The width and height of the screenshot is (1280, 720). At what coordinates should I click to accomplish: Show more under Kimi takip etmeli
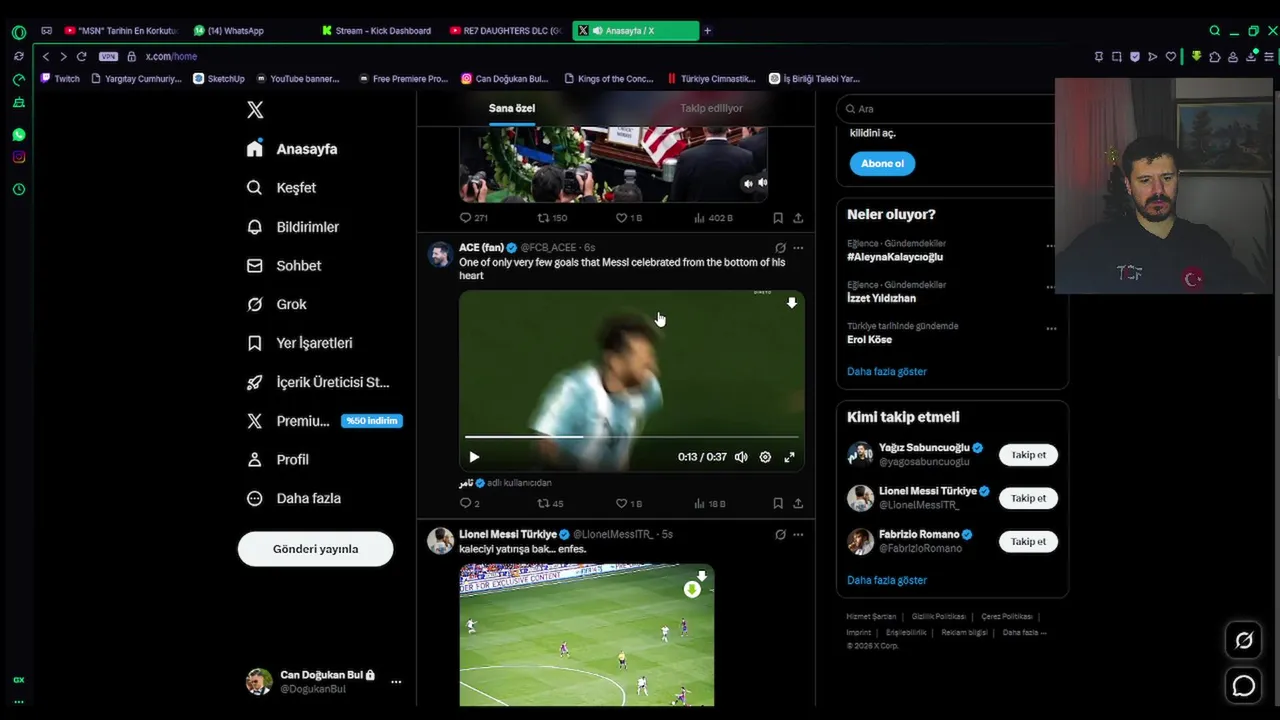[887, 580]
